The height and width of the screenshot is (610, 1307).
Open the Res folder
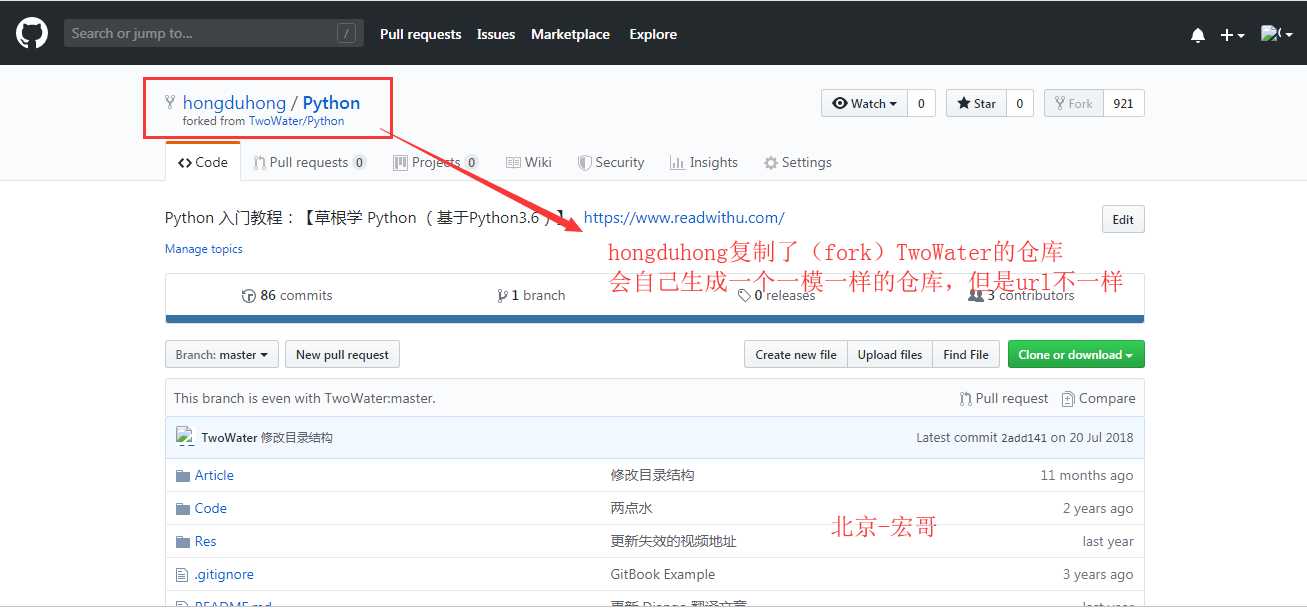pos(205,541)
